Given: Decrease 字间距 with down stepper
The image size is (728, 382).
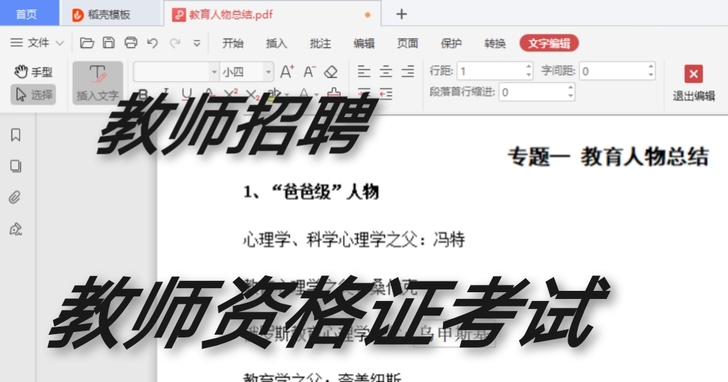Looking at the screenshot, I should click(x=651, y=75).
